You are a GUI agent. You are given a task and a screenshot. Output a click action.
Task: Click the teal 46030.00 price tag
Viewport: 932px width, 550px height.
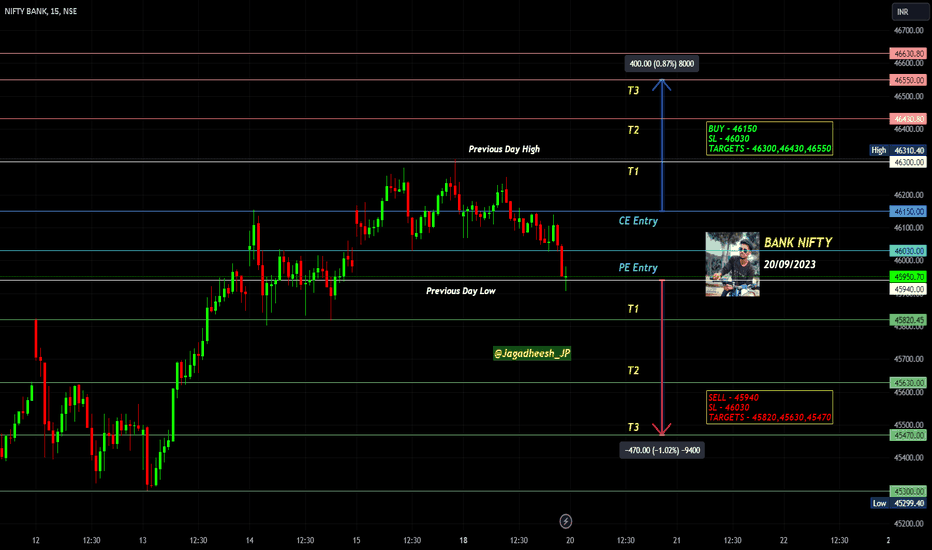[x=908, y=251]
